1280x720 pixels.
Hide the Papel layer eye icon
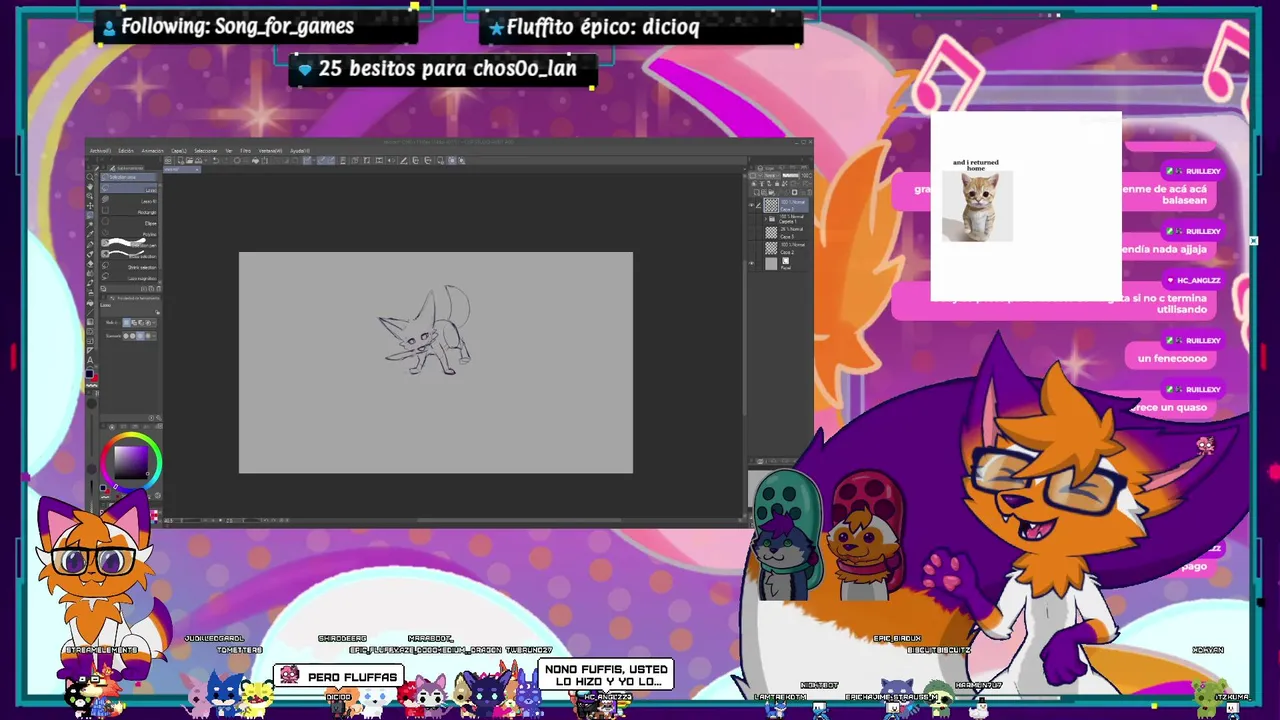point(751,263)
